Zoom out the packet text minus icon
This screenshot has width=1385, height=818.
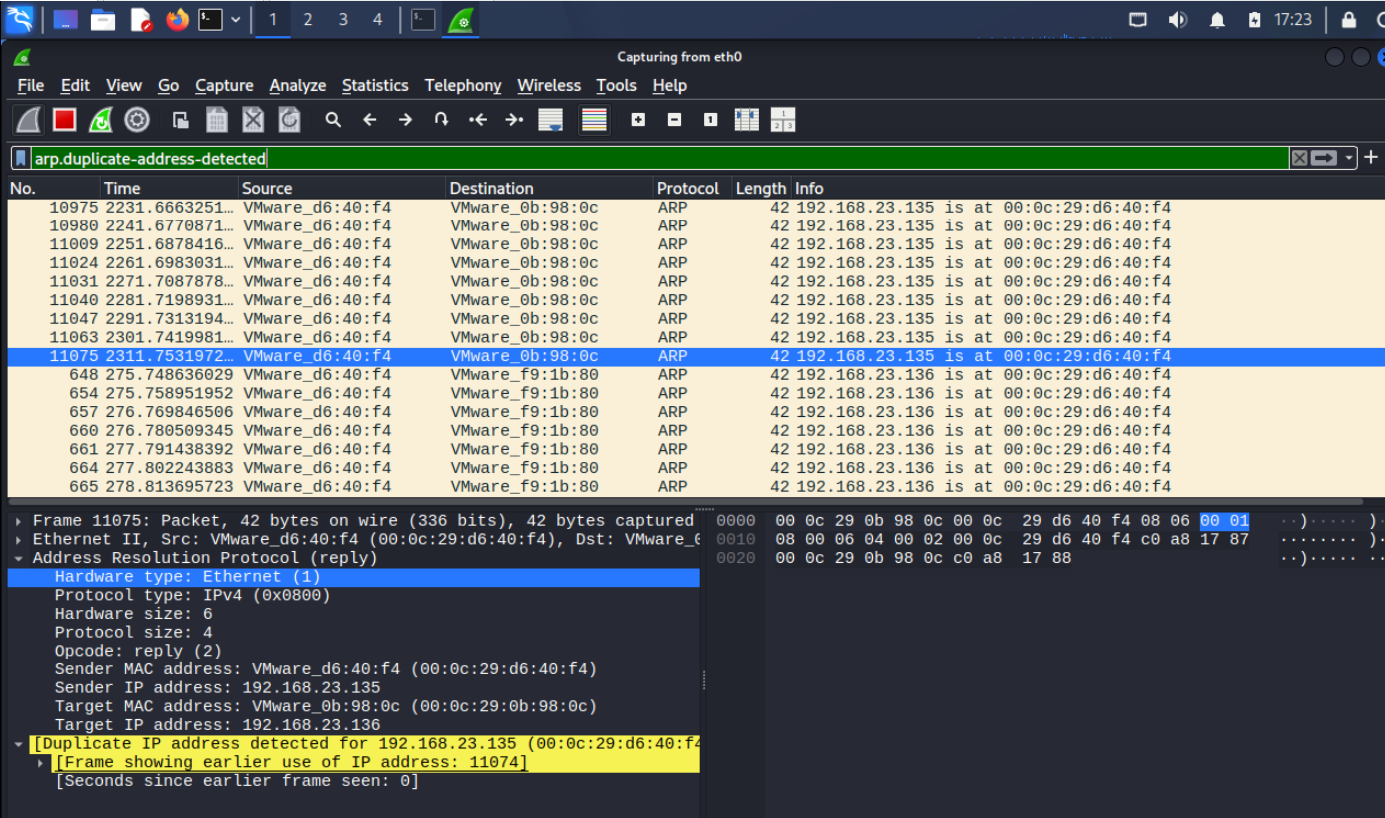674,120
